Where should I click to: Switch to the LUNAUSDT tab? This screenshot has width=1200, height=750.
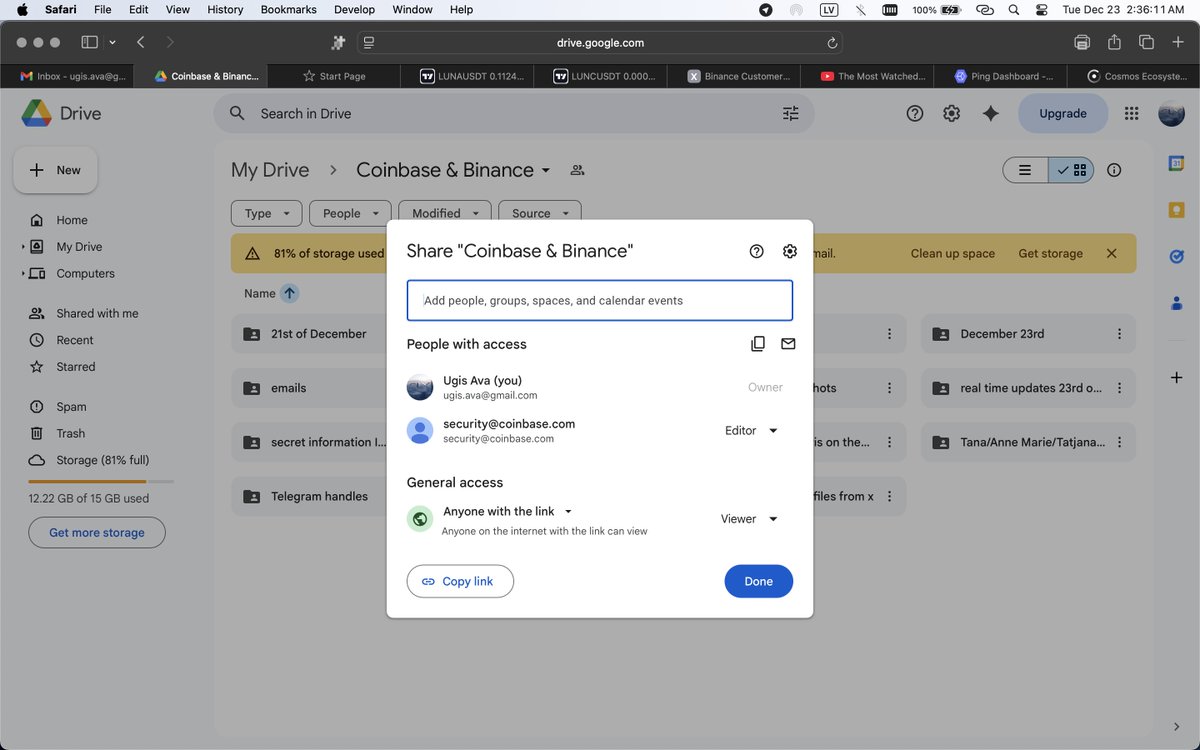(466, 76)
